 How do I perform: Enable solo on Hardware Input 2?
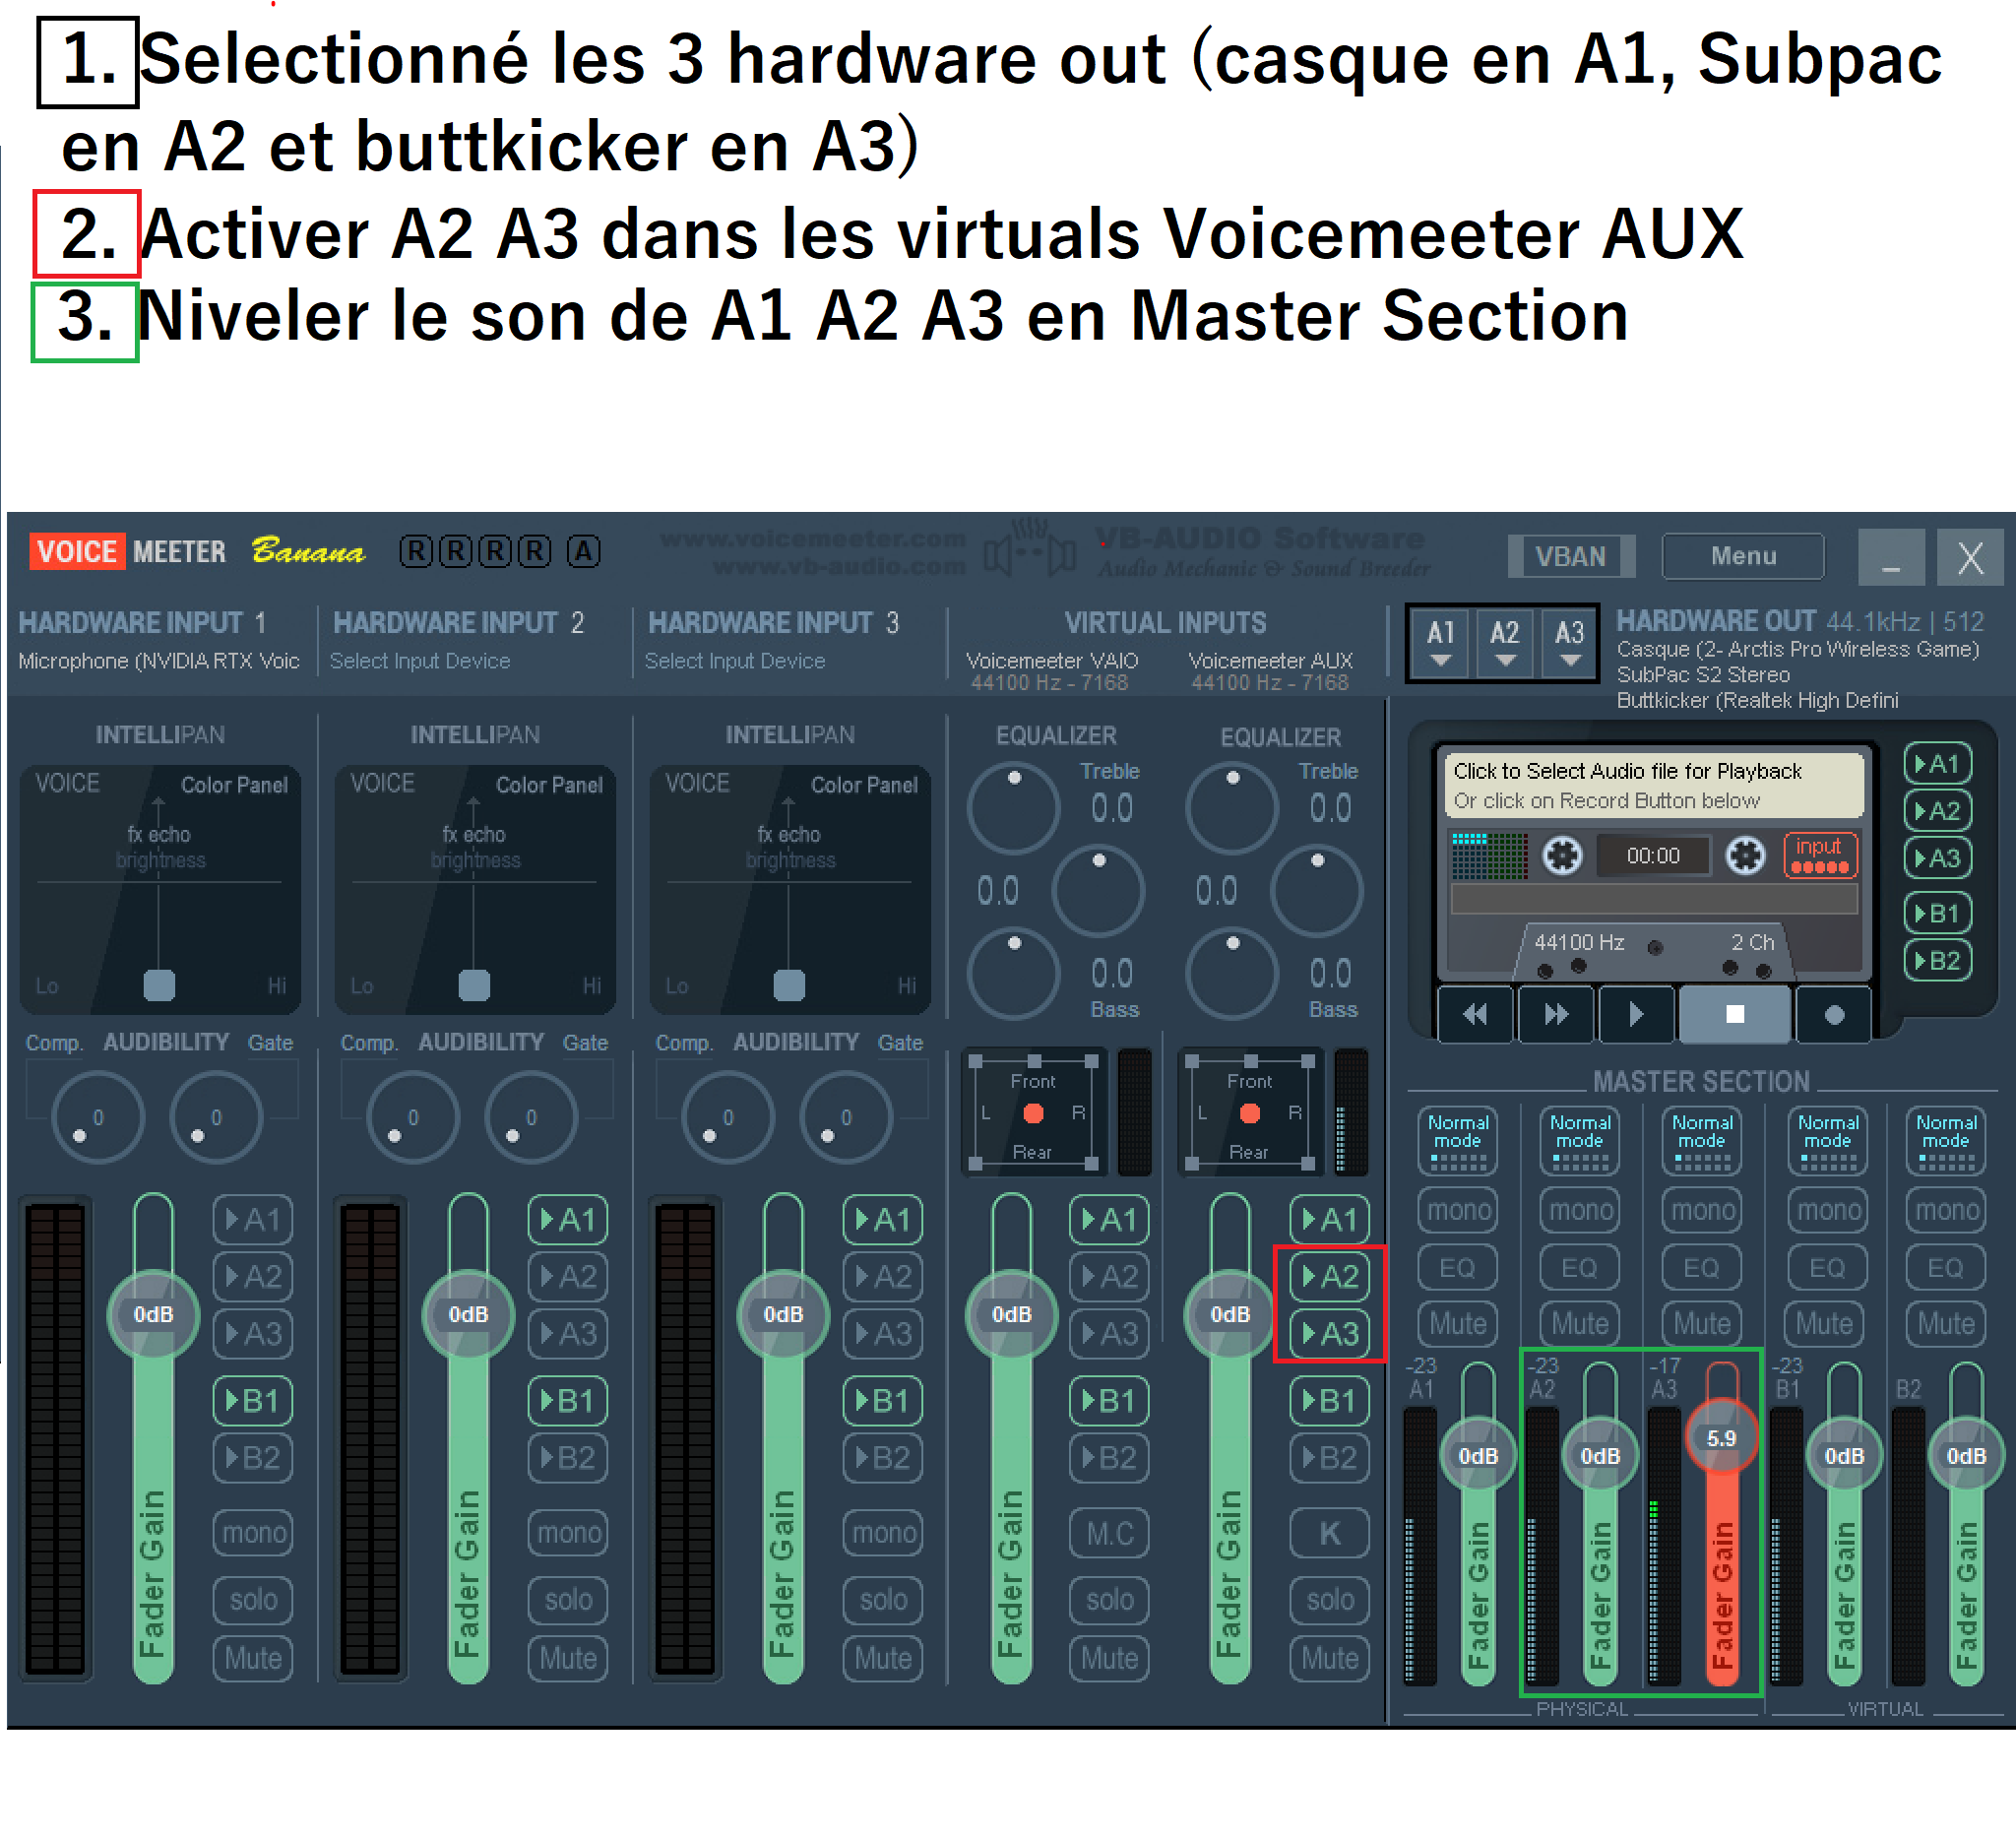pos(568,1600)
